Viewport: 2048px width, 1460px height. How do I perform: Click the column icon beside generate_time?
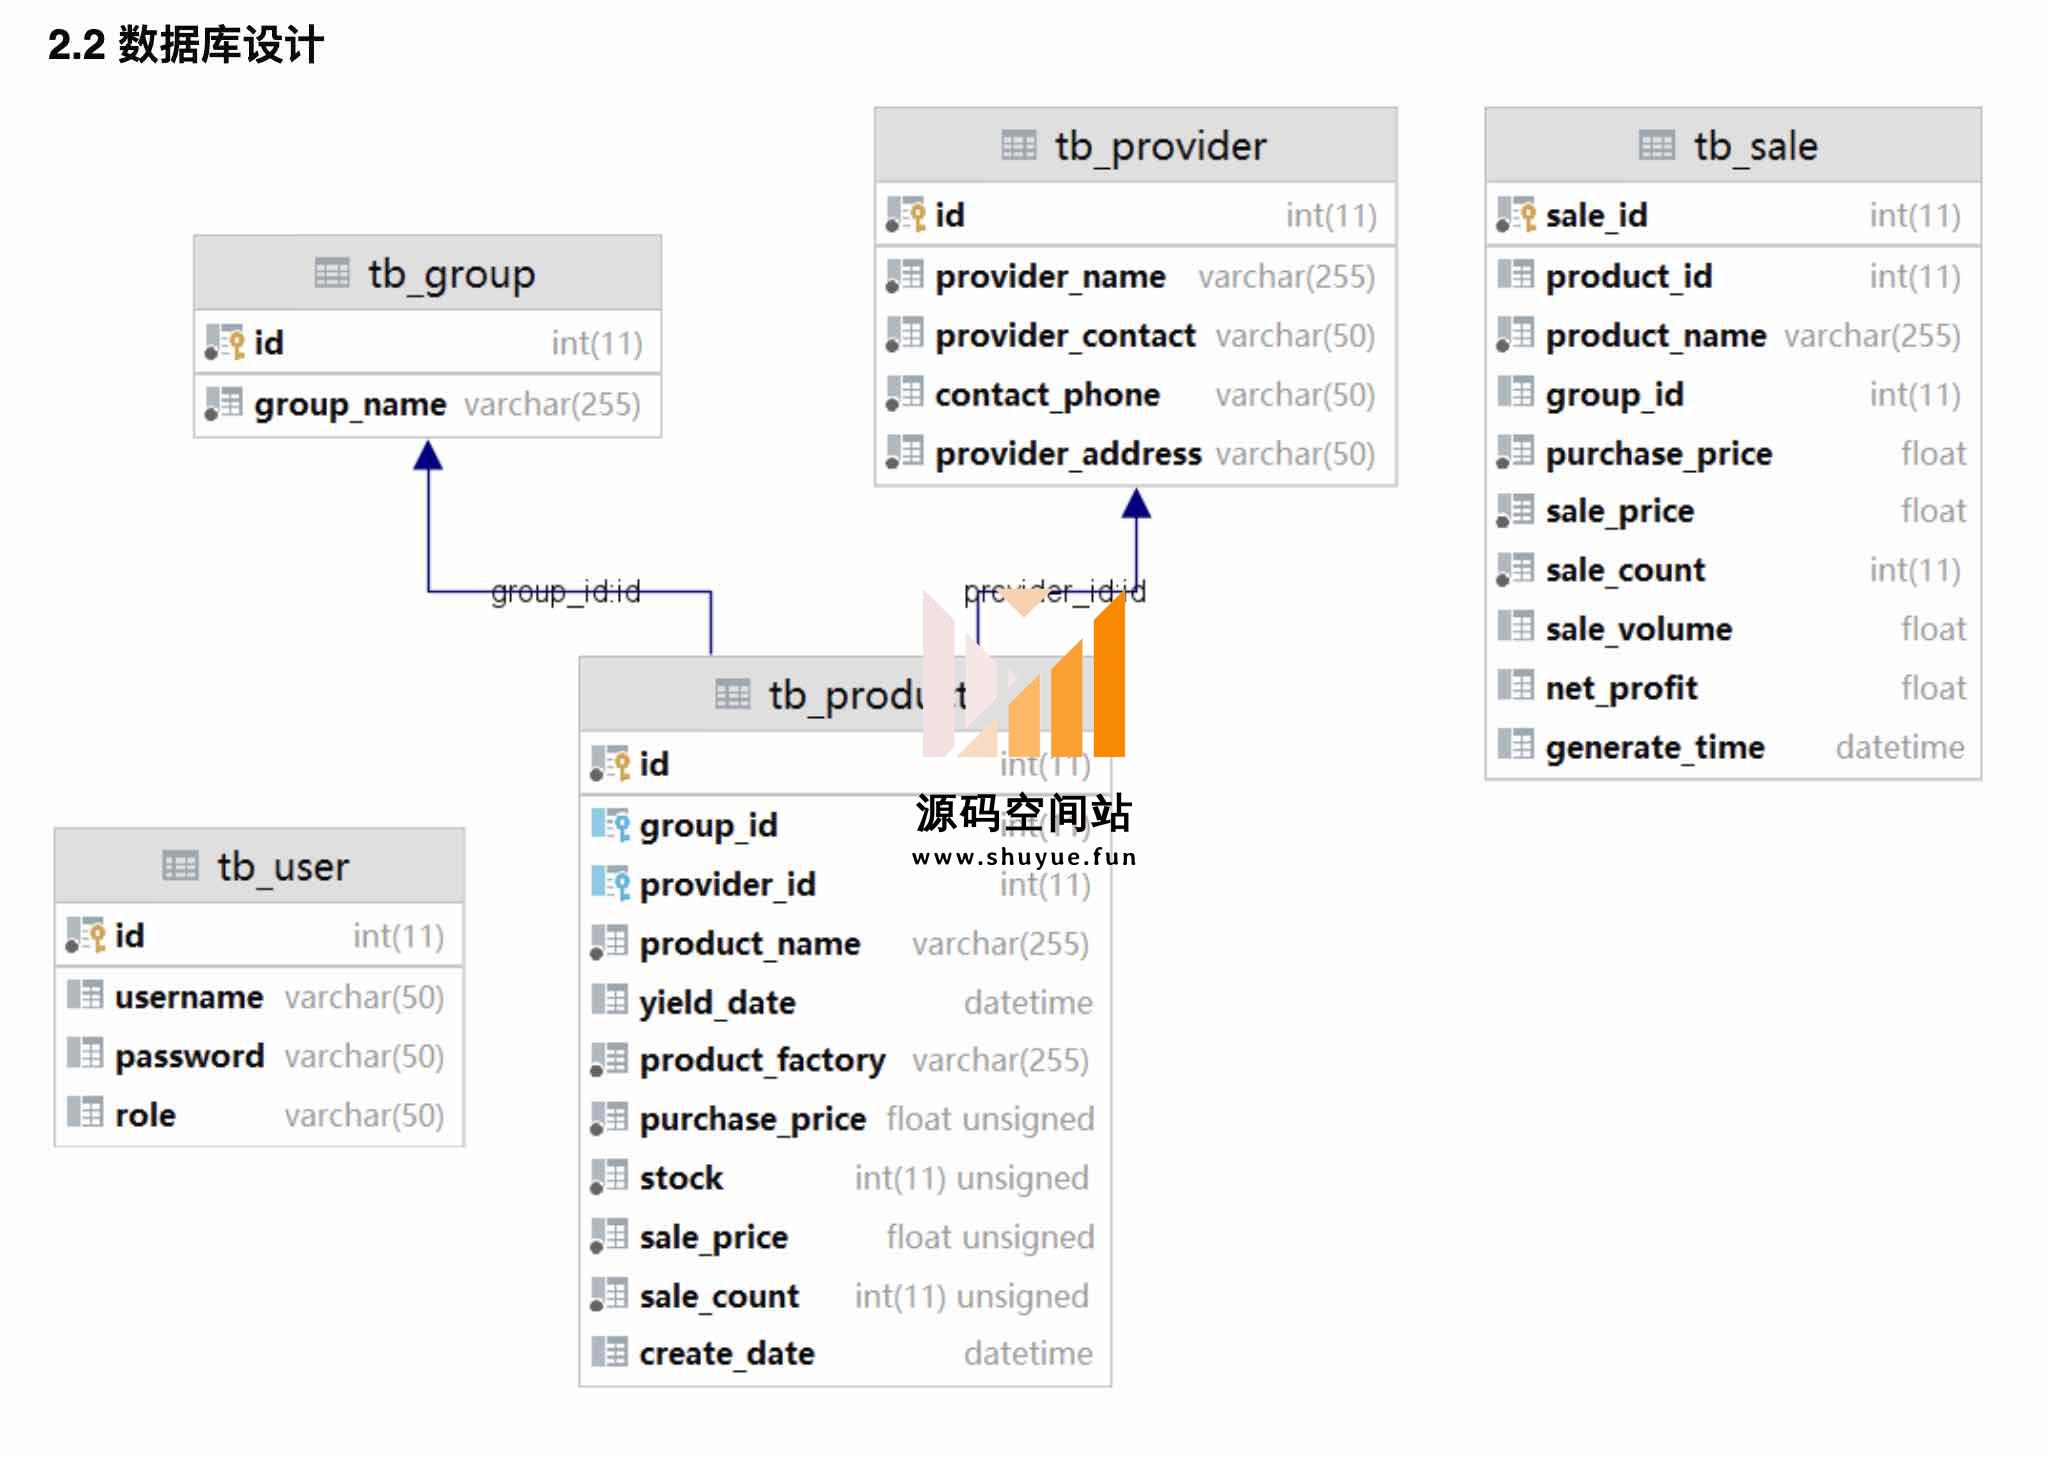pyautogui.click(x=1515, y=745)
